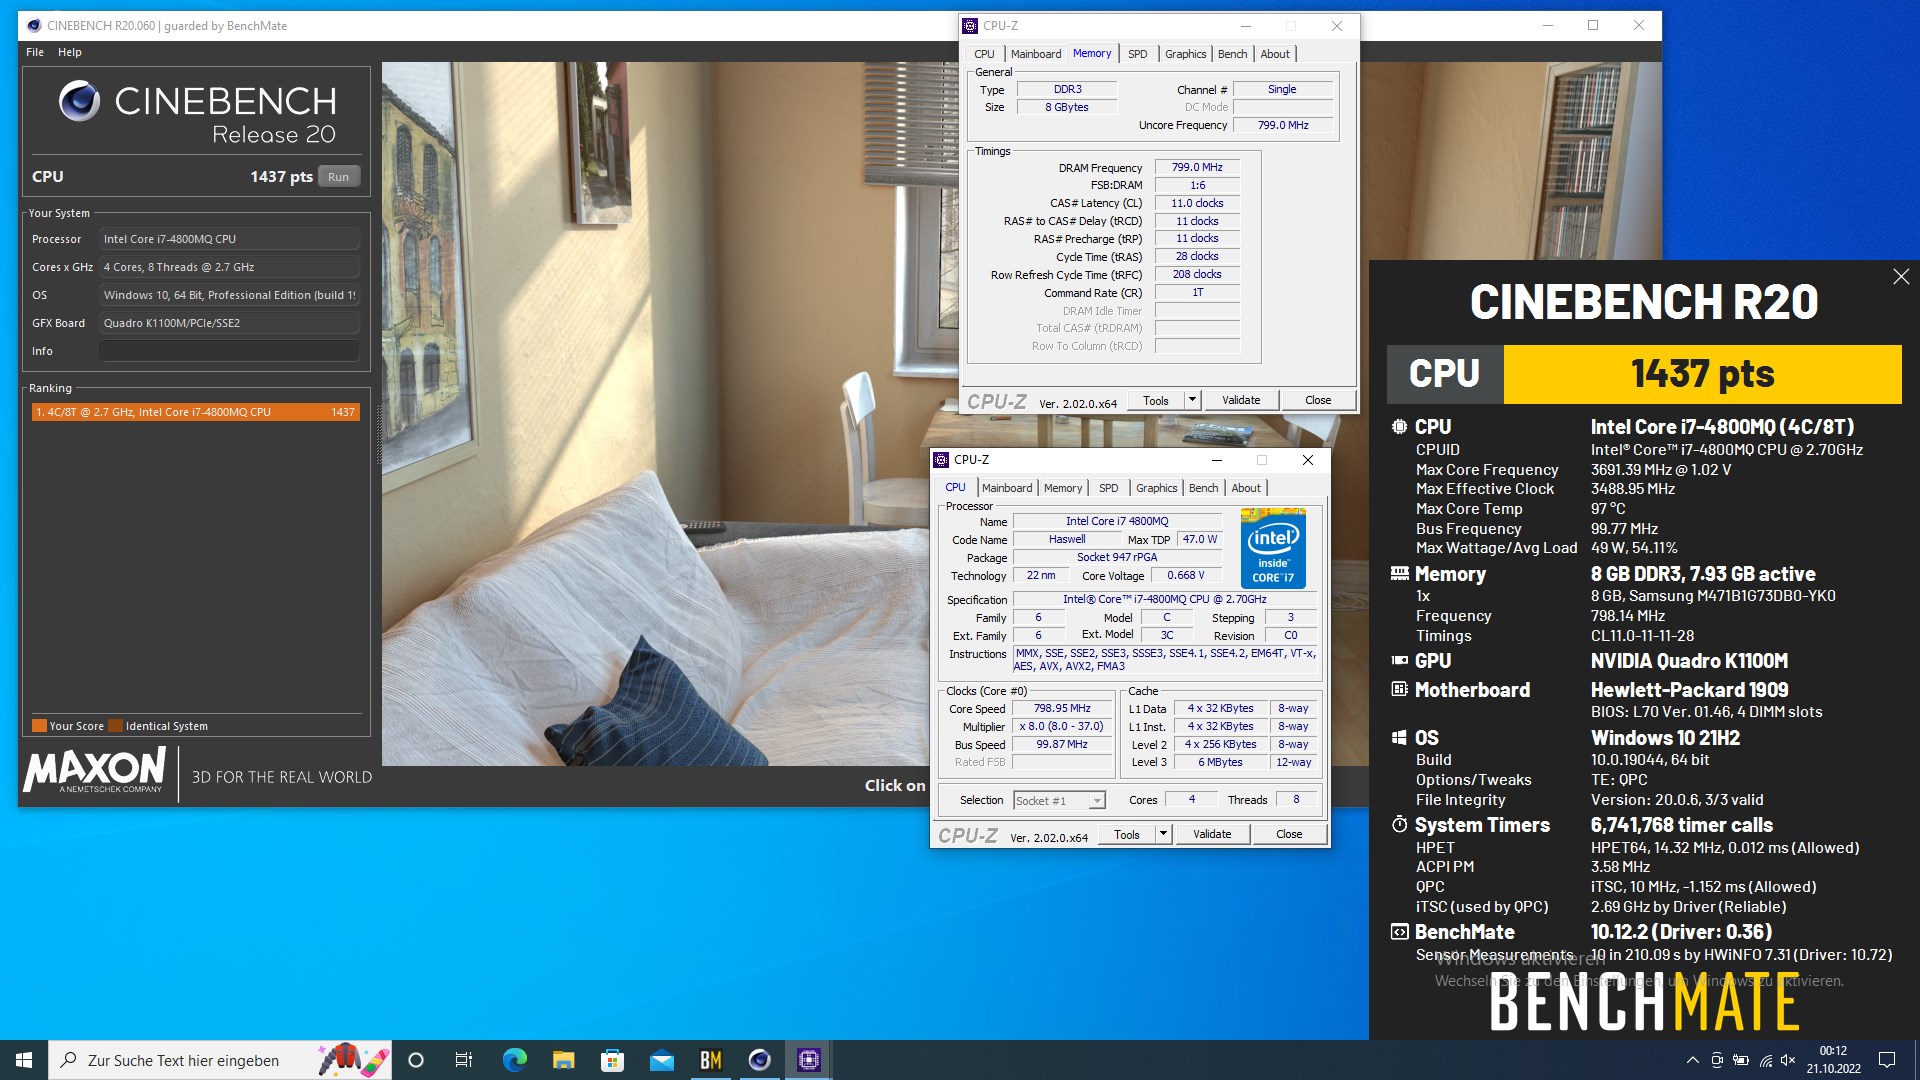Open the Bench tab in upper CPU-Z window
This screenshot has width=1920, height=1080.
(x=1232, y=54)
